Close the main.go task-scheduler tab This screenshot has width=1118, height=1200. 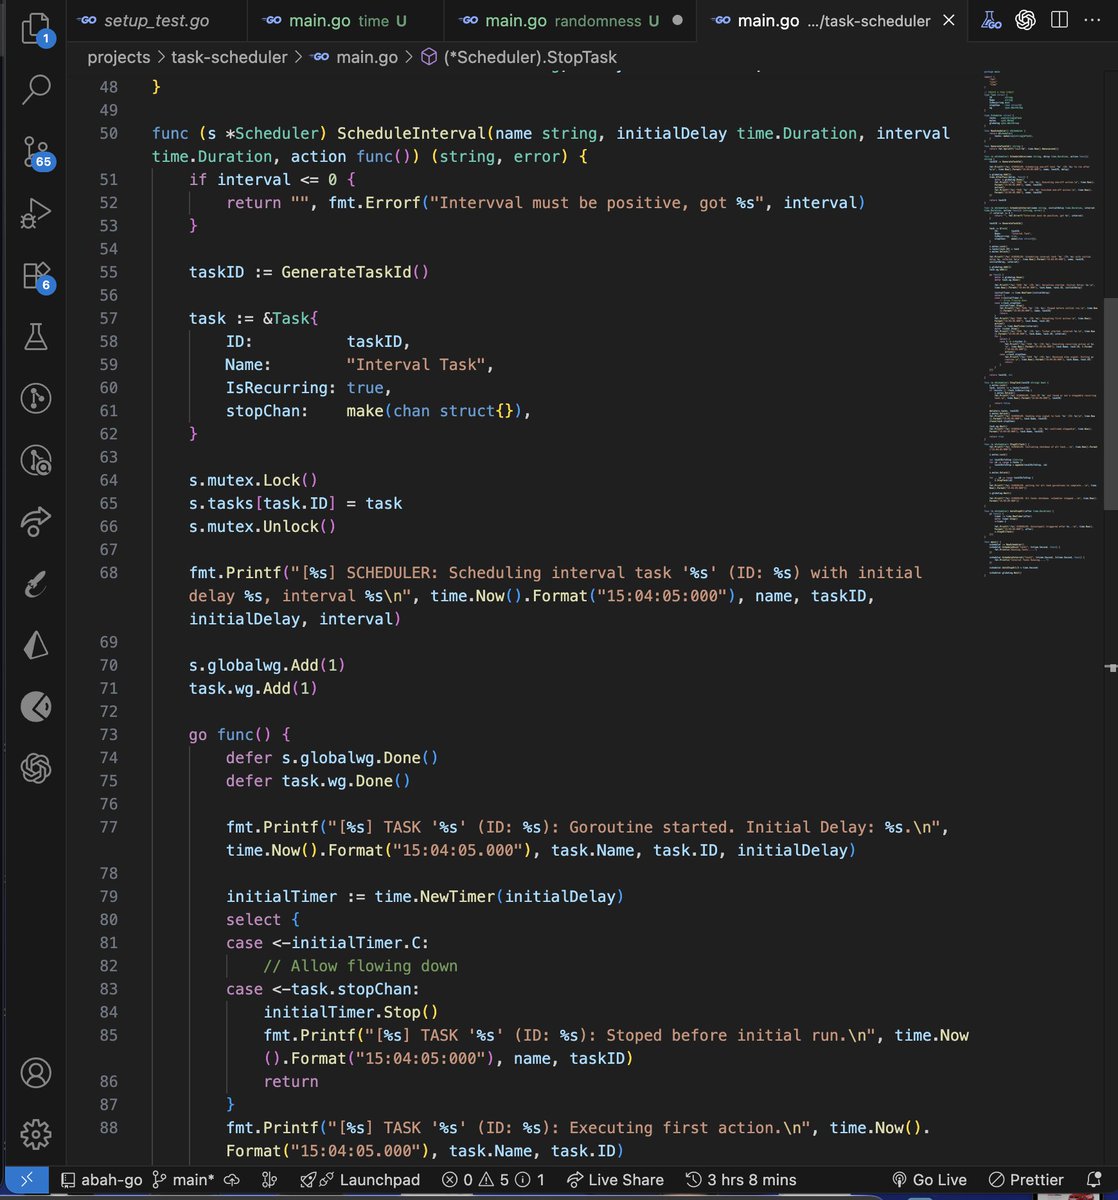(949, 20)
